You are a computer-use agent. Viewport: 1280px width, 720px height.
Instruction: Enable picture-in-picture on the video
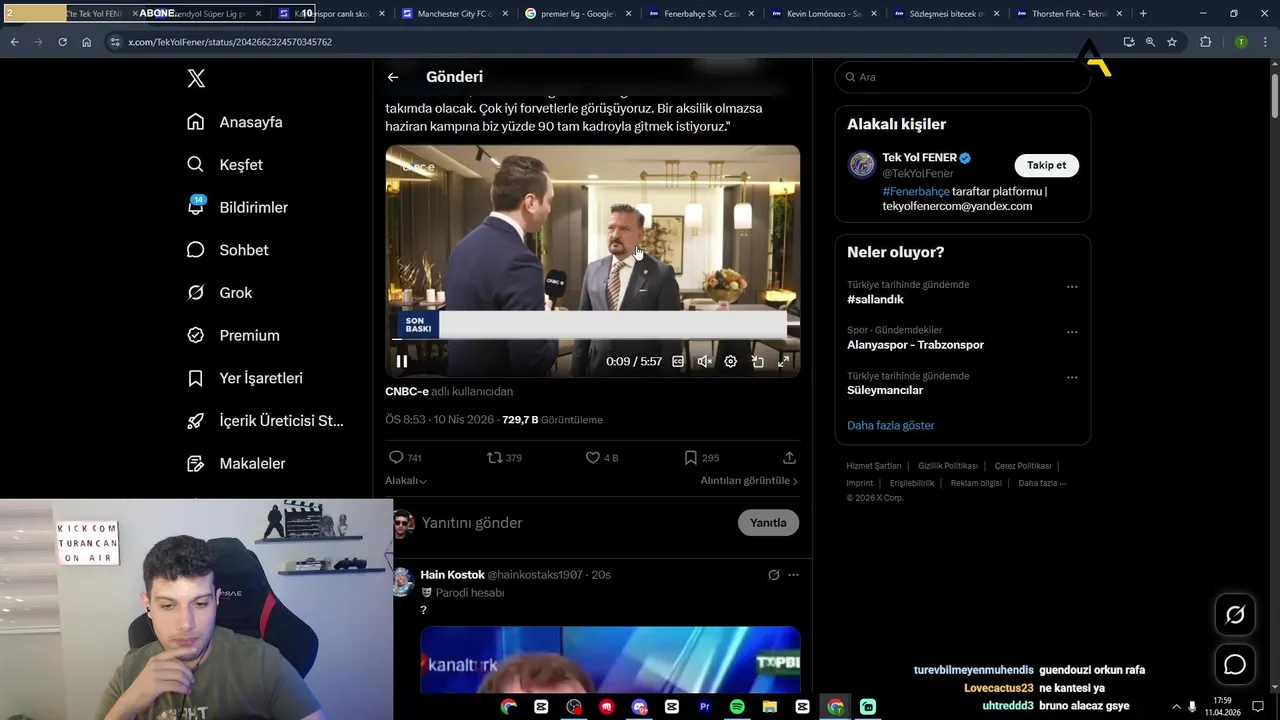point(757,361)
